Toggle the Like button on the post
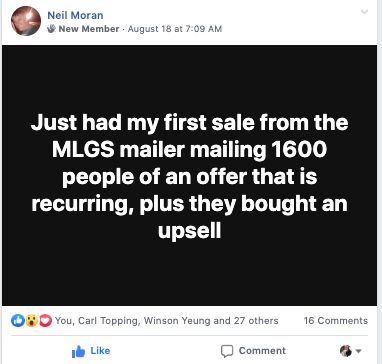Viewport: 382px width, 364px height. (91, 351)
